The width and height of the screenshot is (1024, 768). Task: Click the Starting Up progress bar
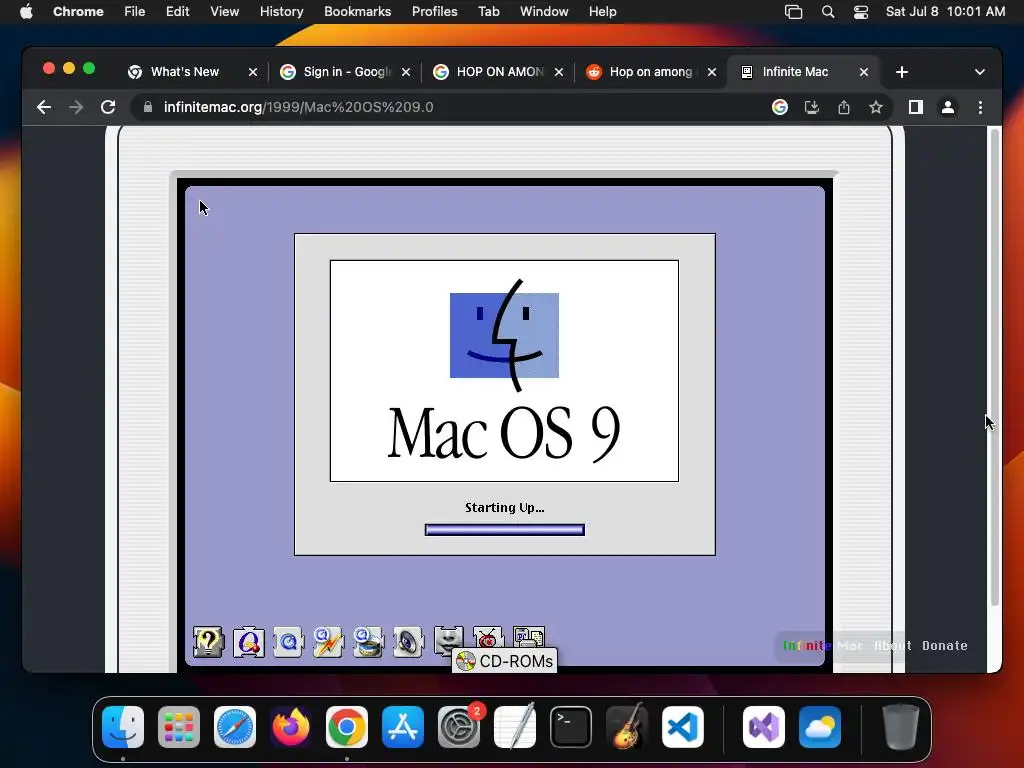(505, 530)
